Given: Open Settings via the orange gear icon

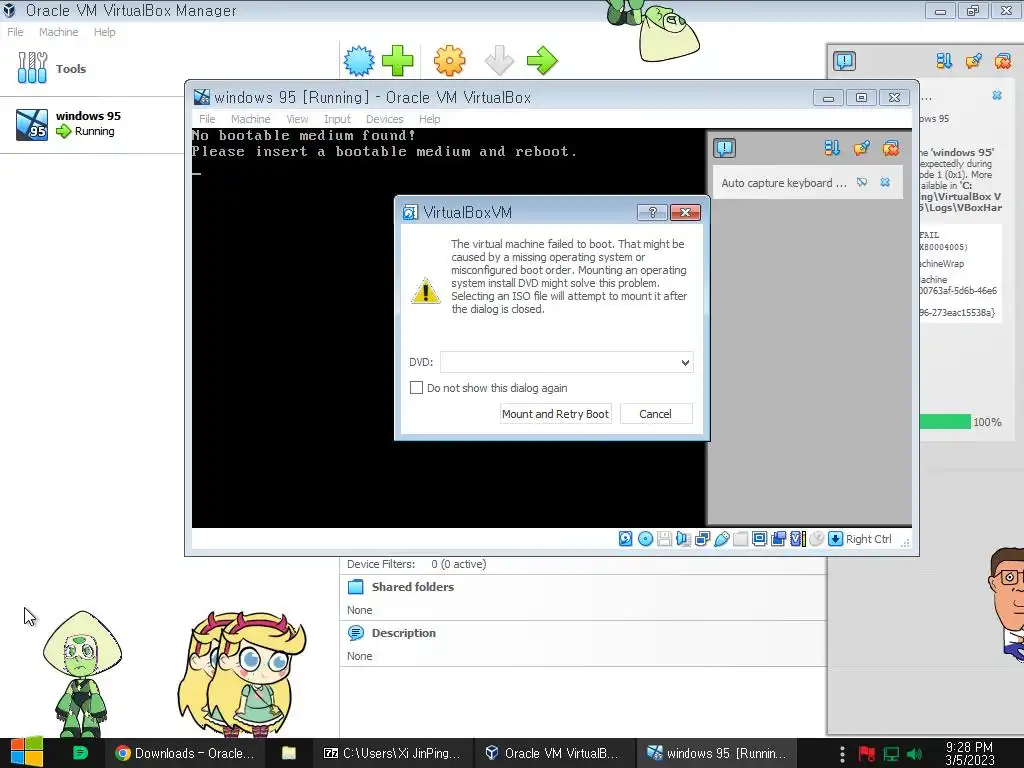Looking at the screenshot, I should (449, 61).
